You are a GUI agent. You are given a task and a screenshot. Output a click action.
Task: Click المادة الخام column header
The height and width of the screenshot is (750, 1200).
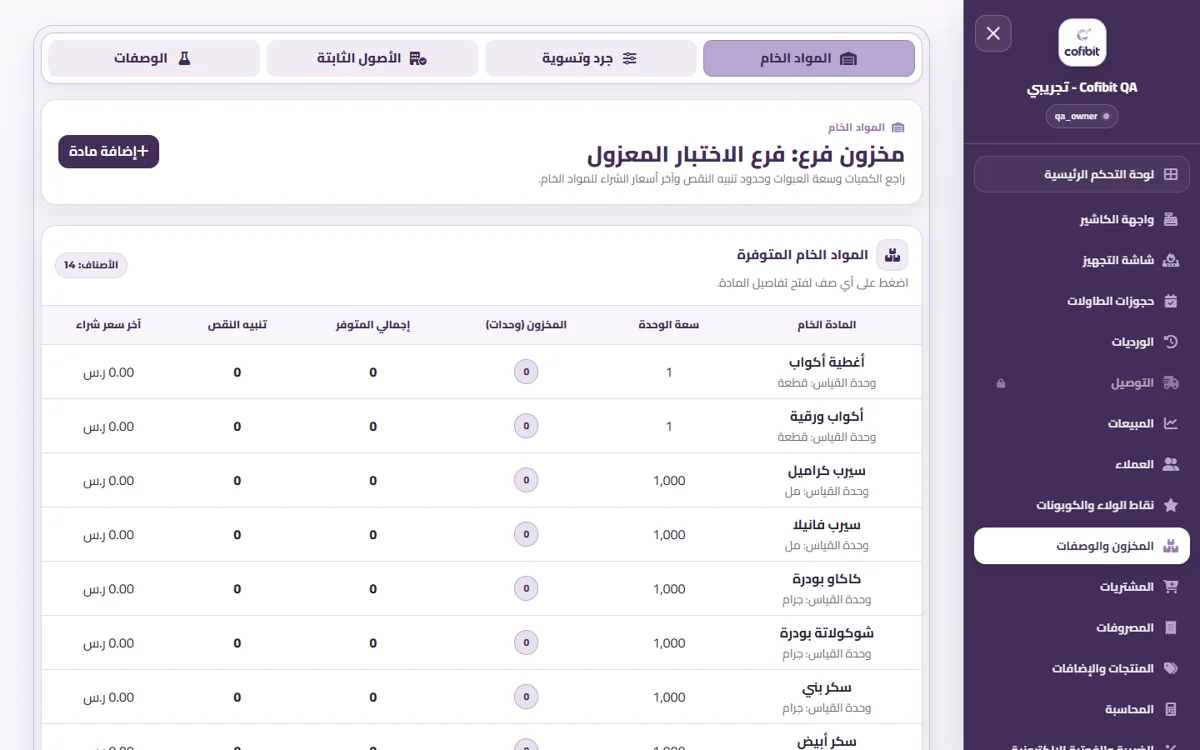tap(825, 325)
